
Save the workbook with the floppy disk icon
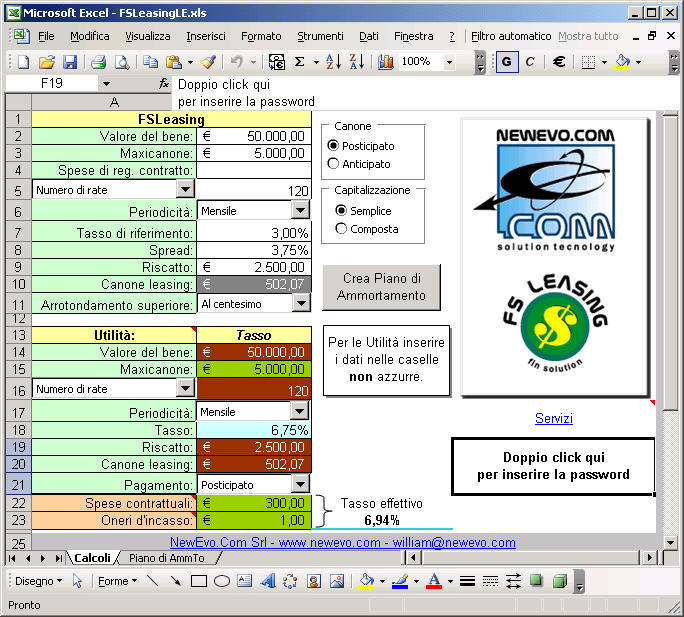[x=70, y=62]
